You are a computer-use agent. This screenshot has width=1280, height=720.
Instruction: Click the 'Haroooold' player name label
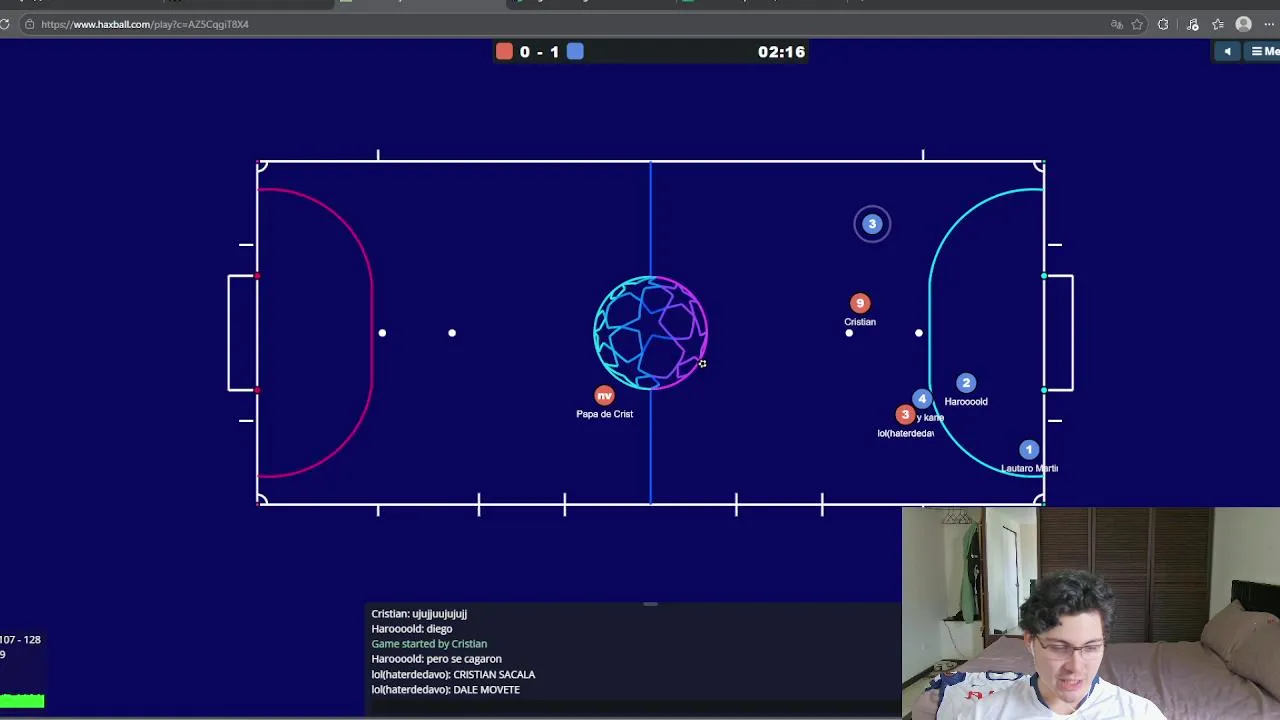(966, 402)
